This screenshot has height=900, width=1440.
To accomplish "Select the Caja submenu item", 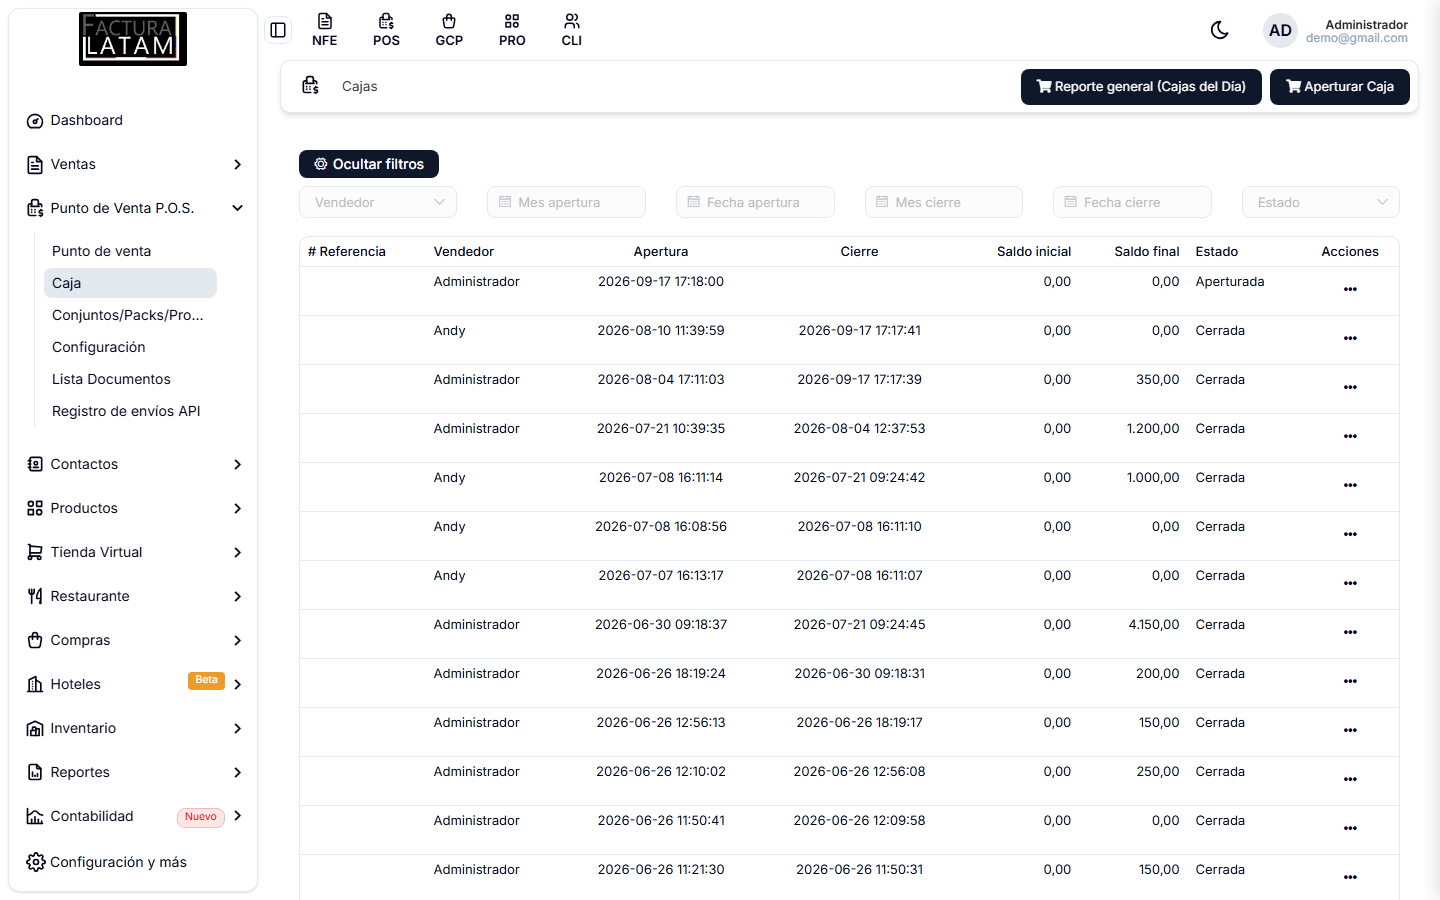I will (x=130, y=283).
